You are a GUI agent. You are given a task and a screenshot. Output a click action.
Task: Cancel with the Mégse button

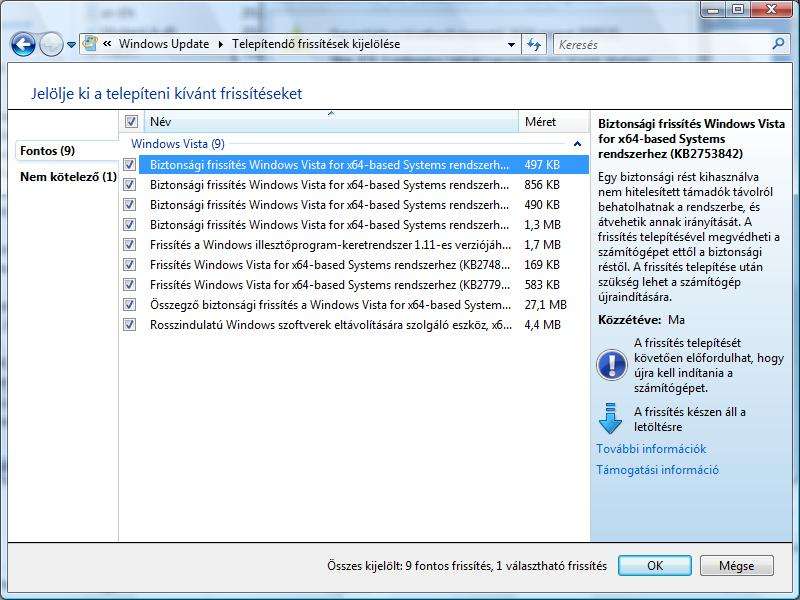(736, 566)
